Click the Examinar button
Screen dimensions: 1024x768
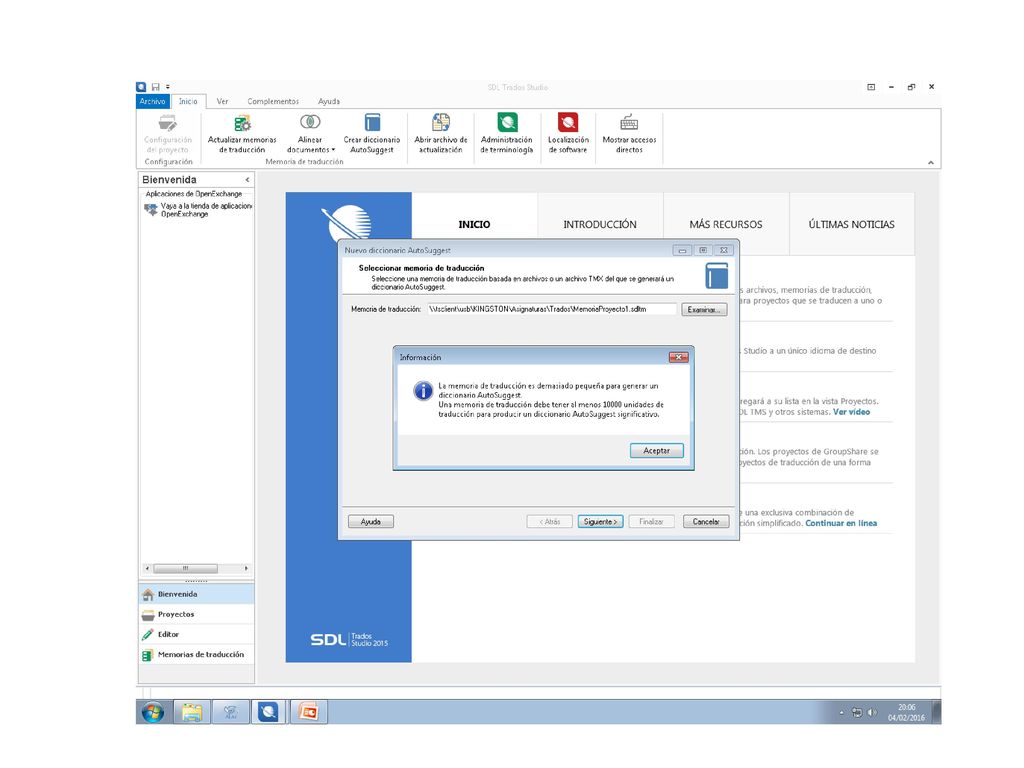703,310
